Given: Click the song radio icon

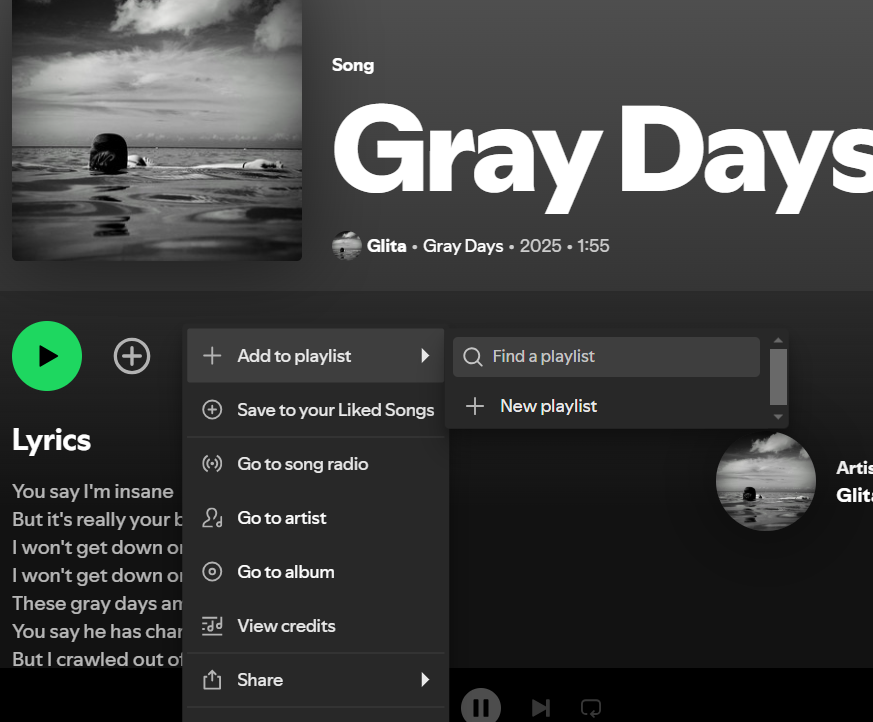Looking at the screenshot, I should pyautogui.click(x=212, y=464).
